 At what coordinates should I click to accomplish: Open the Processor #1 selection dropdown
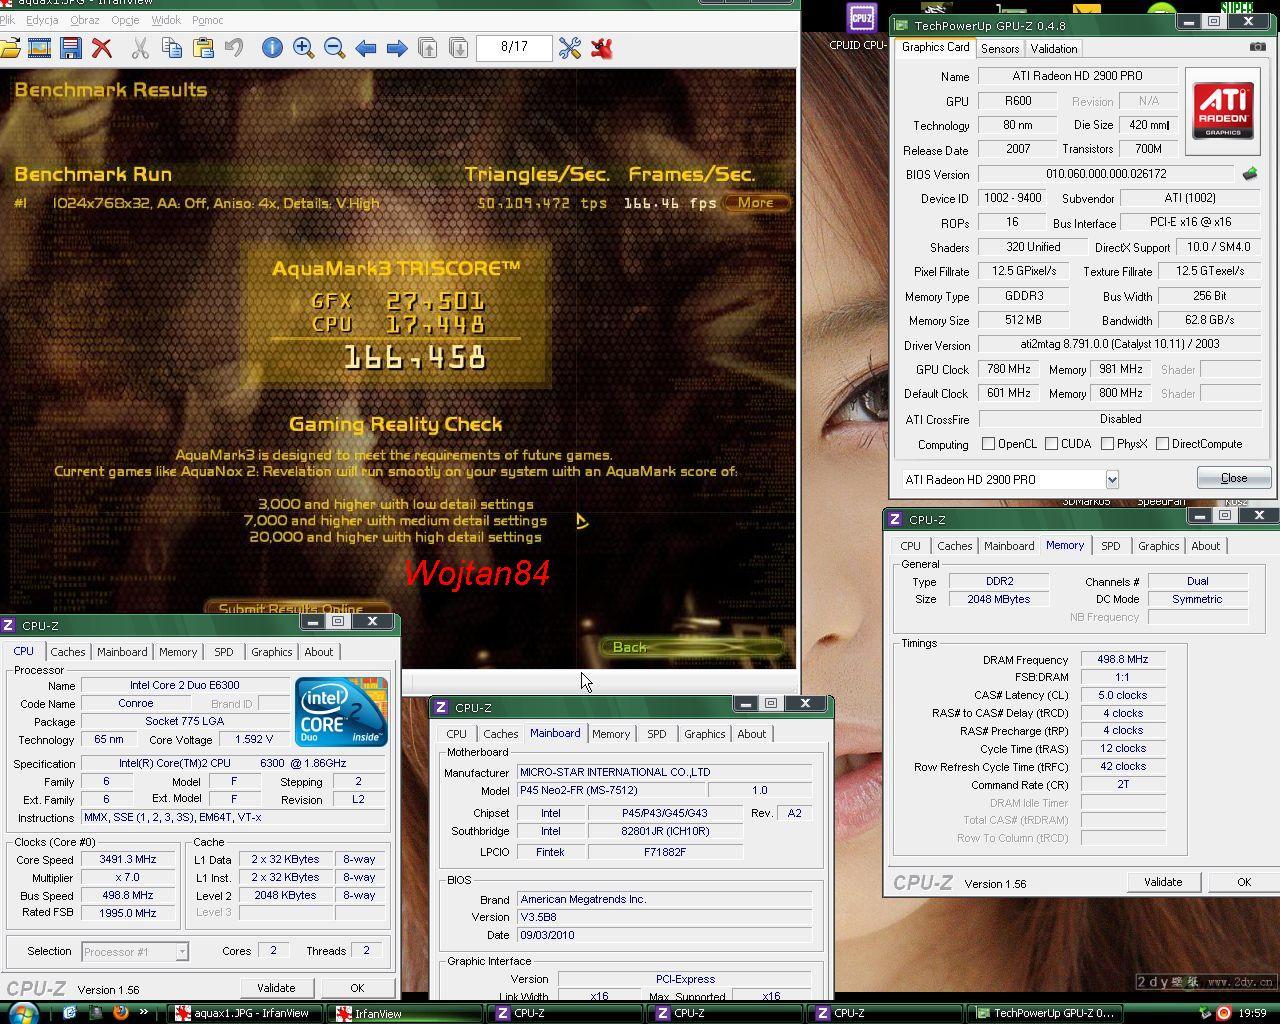tap(182, 952)
